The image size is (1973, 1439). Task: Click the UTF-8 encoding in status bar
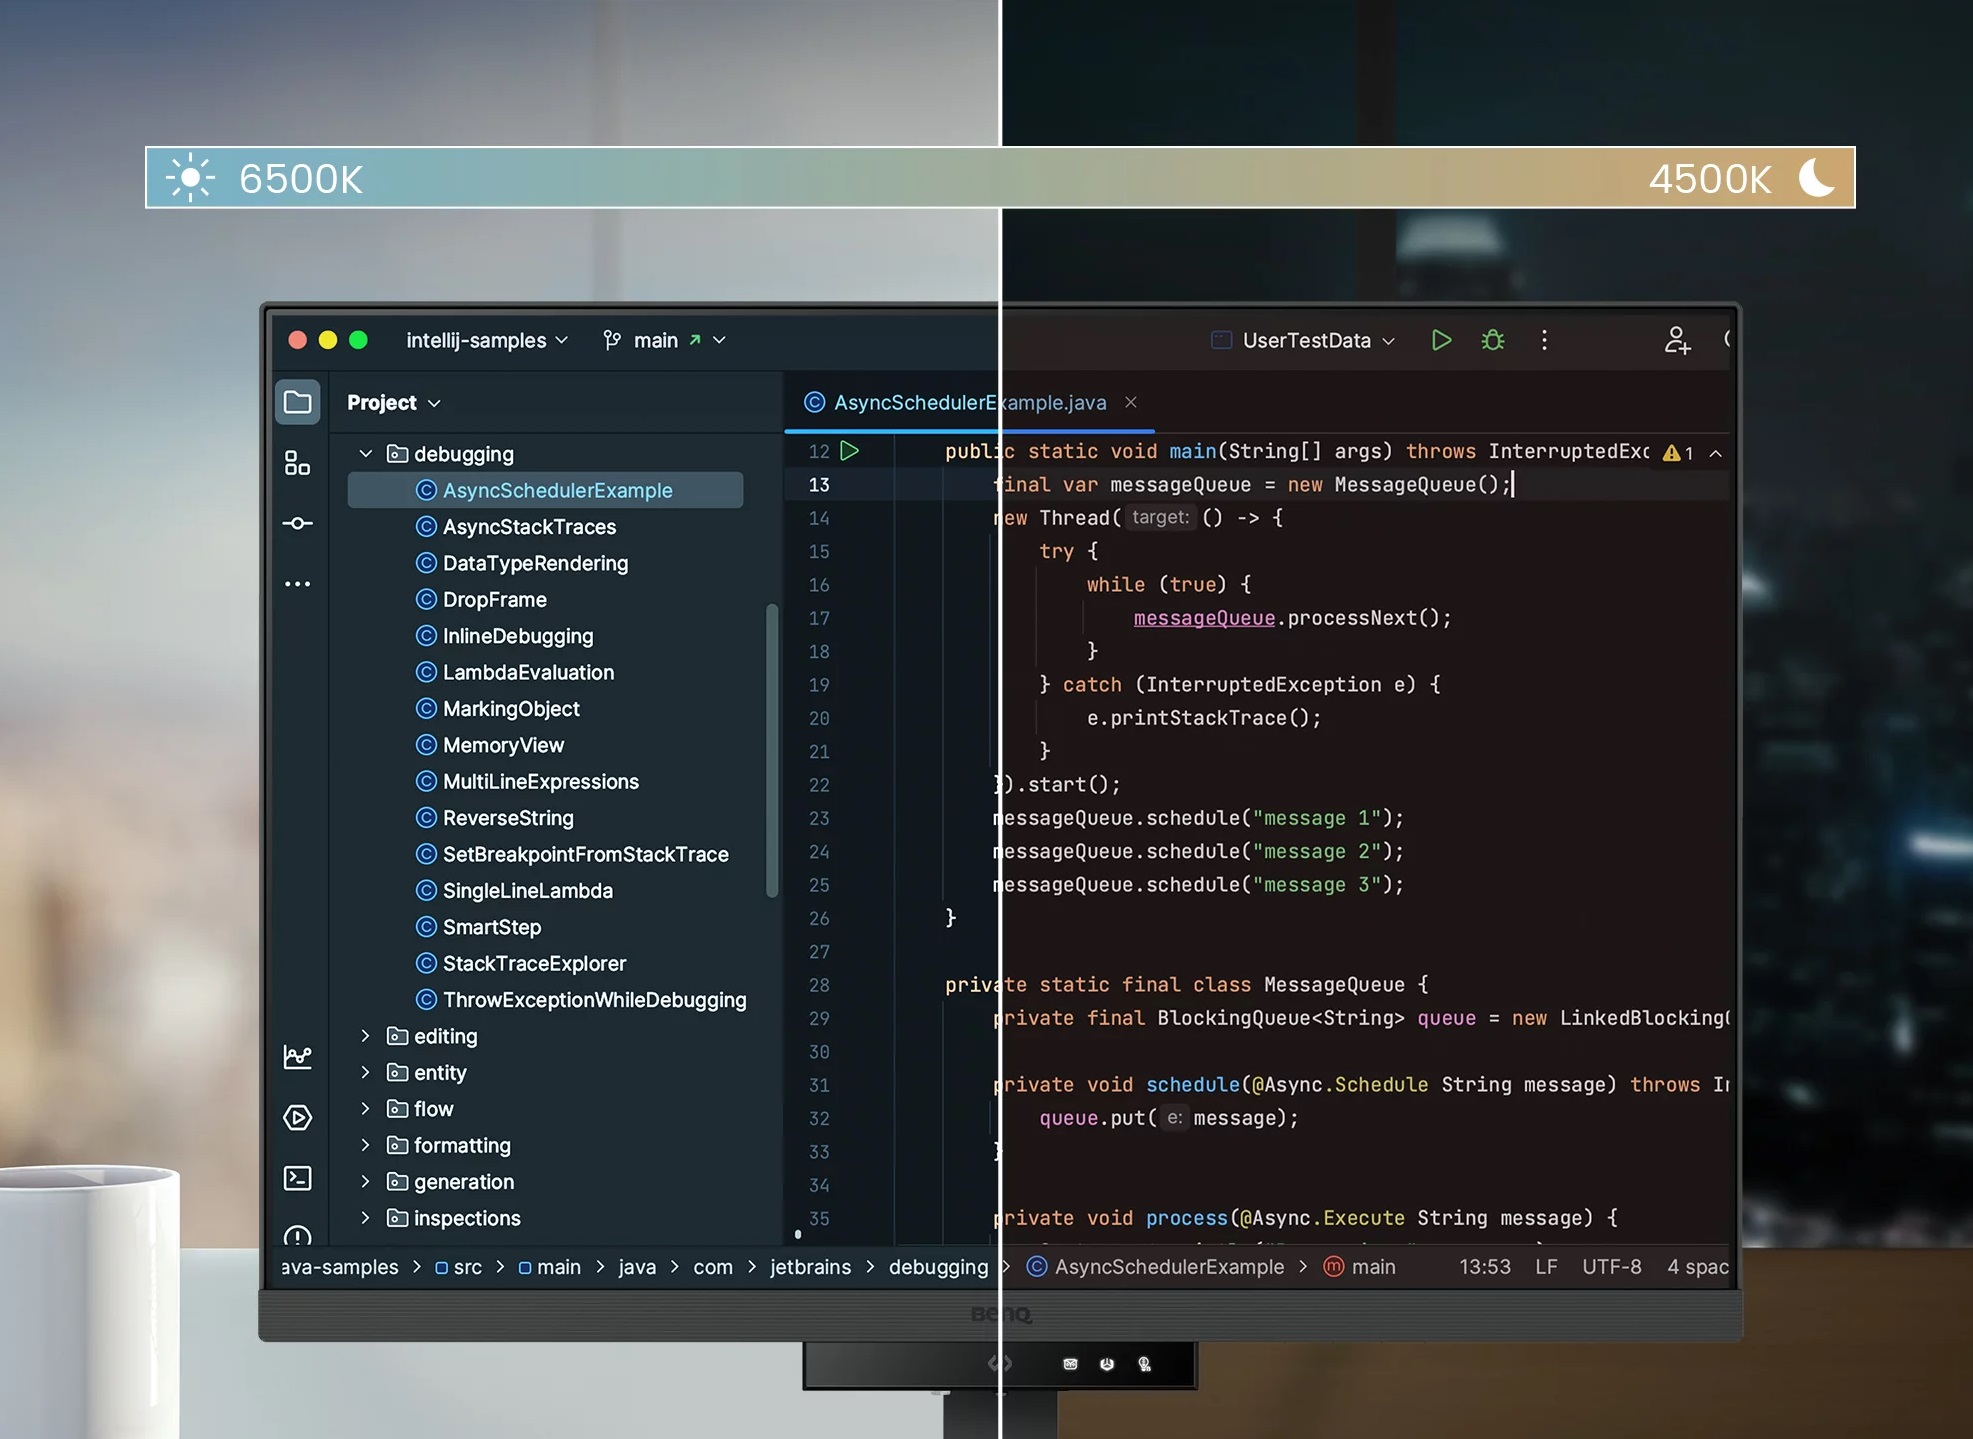coord(1611,1267)
